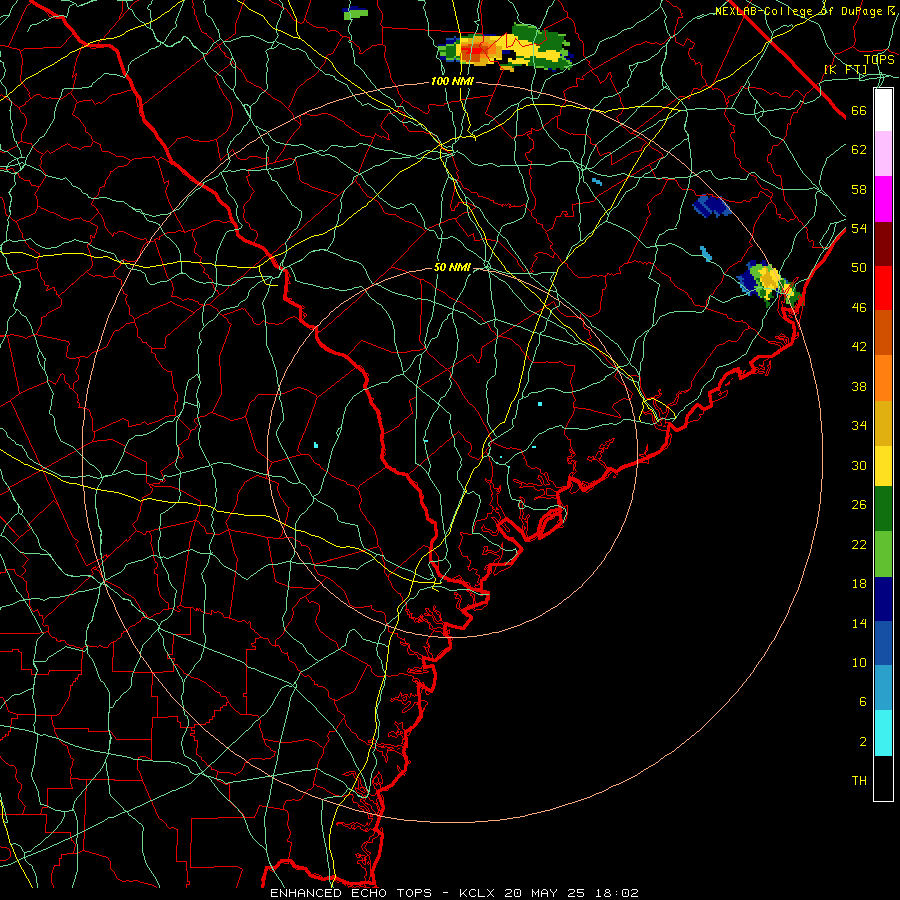Click the small green echo at top edge
This screenshot has width=900, height=900.
tap(355, 13)
